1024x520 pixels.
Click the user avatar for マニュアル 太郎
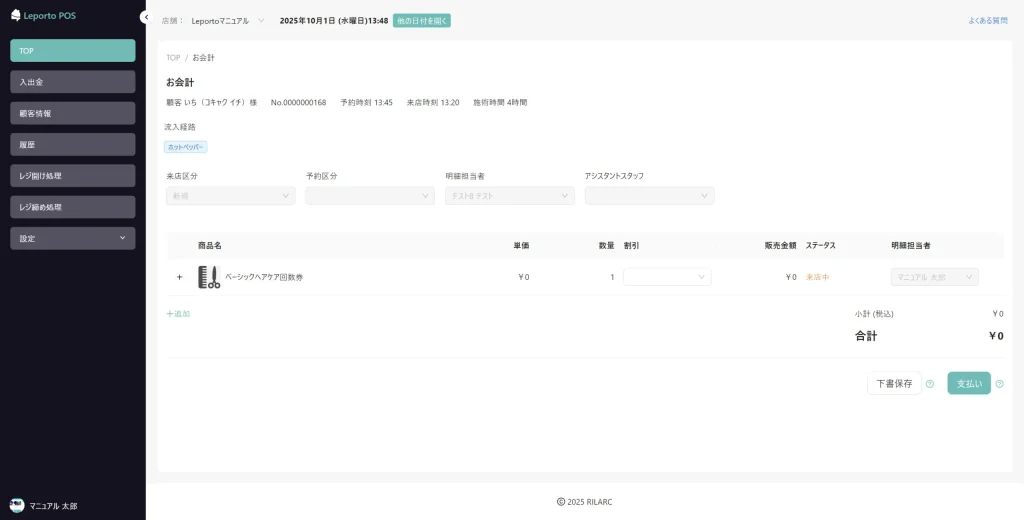(17, 506)
